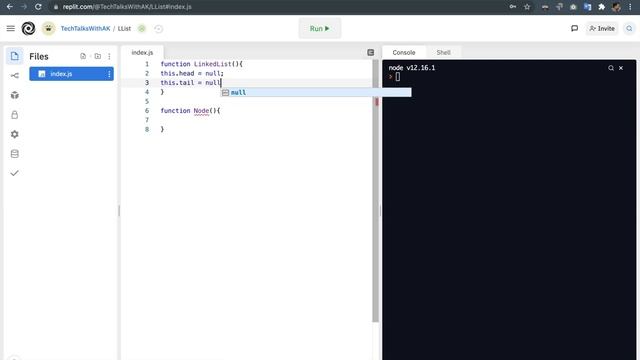Click the green Node.js language badge

[x=142, y=29]
